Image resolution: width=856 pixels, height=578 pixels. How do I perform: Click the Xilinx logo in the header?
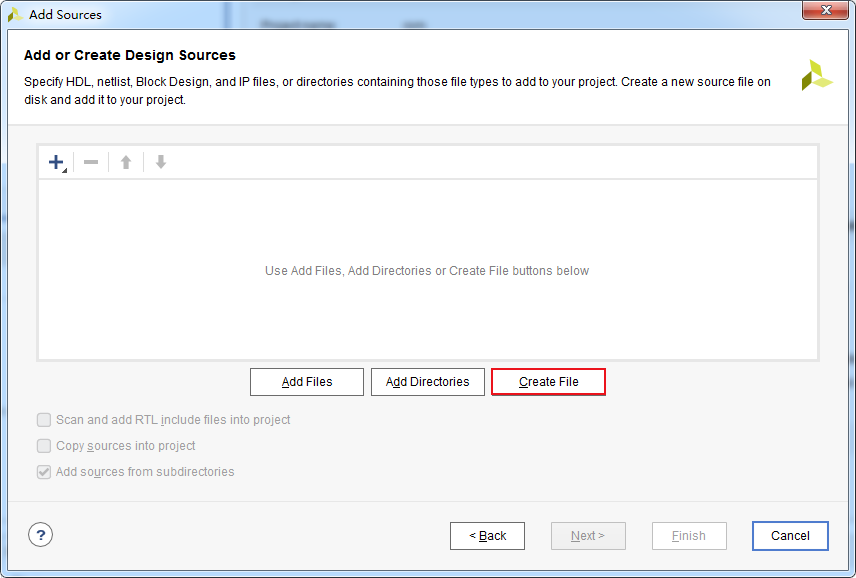tap(816, 75)
